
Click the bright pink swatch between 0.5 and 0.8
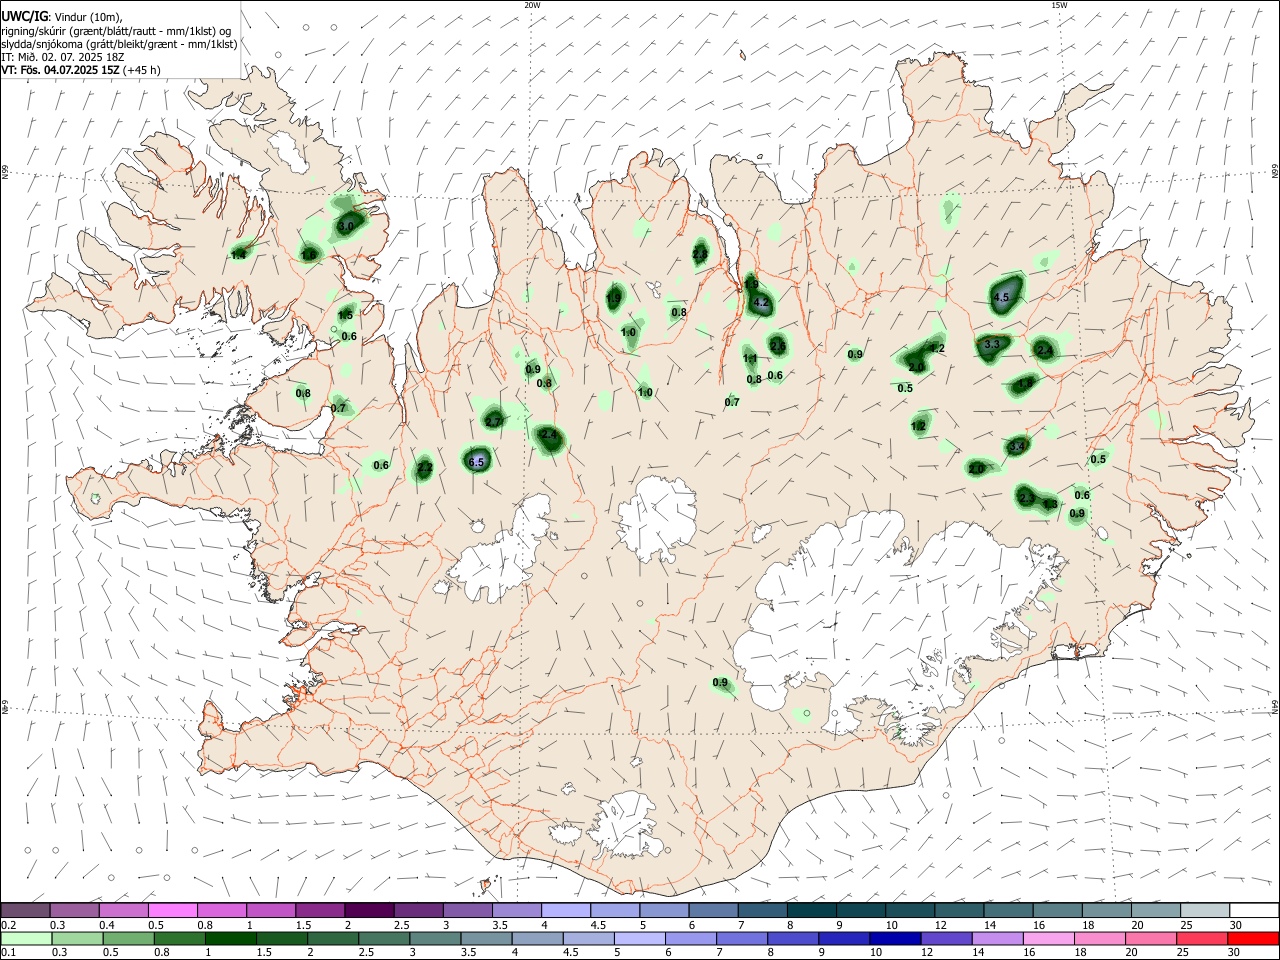pos(174,911)
